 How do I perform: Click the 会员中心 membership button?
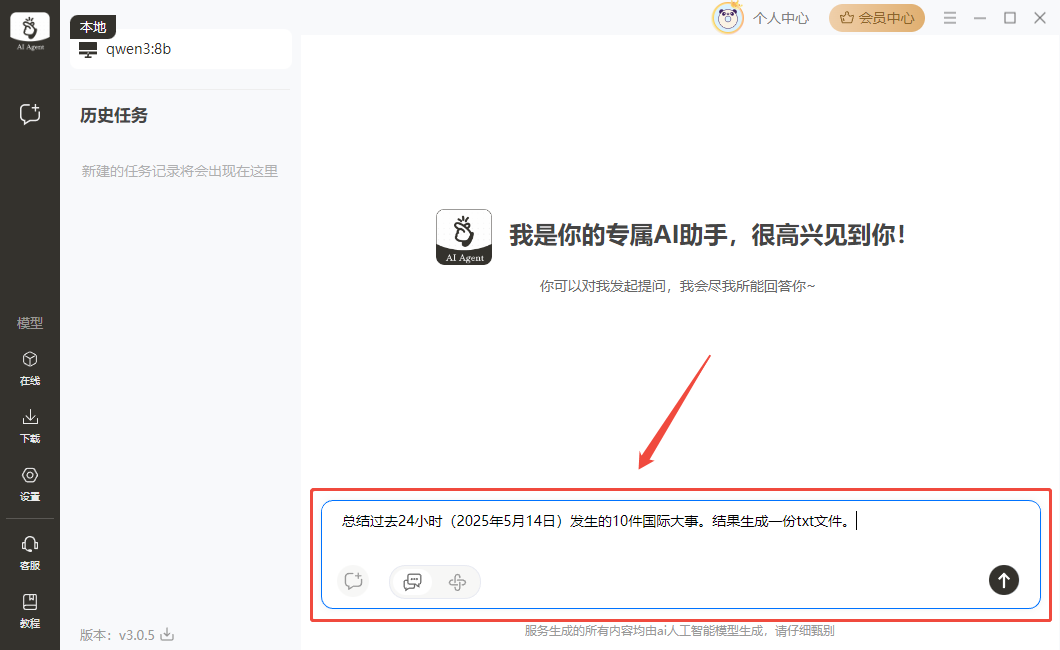tap(877, 18)
